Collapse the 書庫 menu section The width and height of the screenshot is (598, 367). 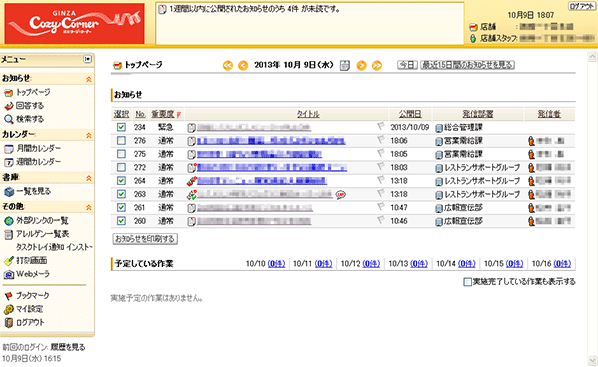[x=88, y=178]
